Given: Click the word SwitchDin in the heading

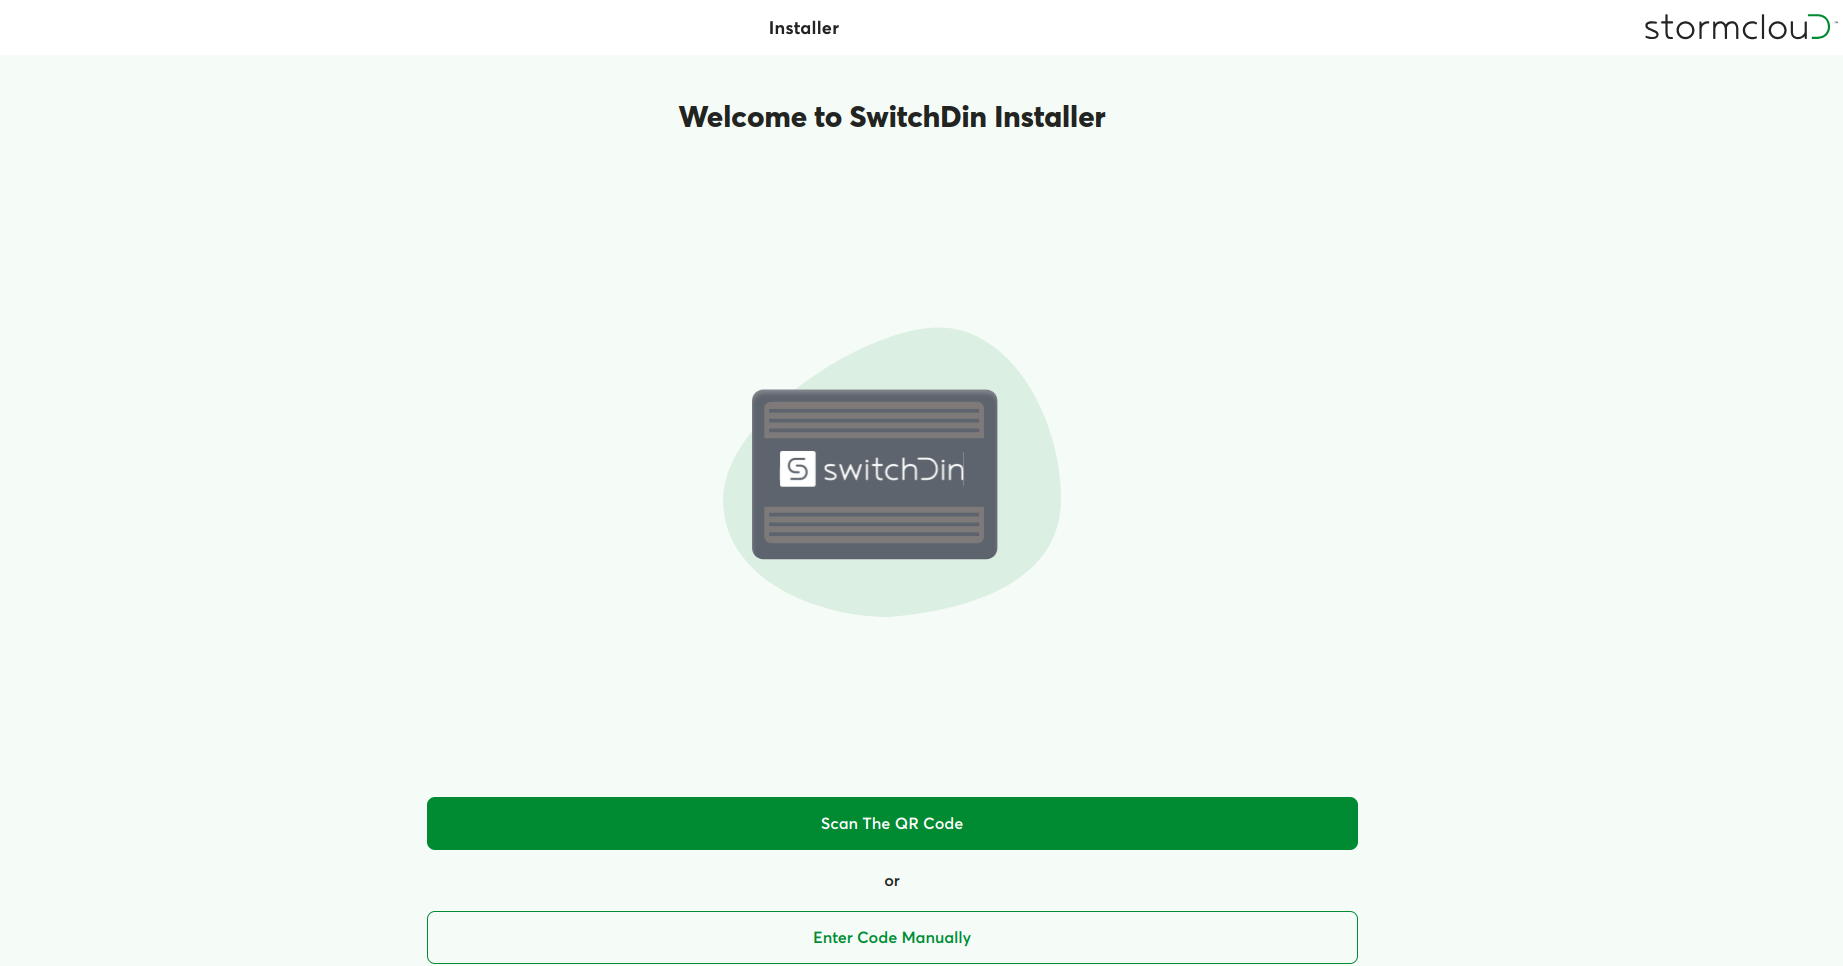Looking at the screenshot, I should (918, 117).
